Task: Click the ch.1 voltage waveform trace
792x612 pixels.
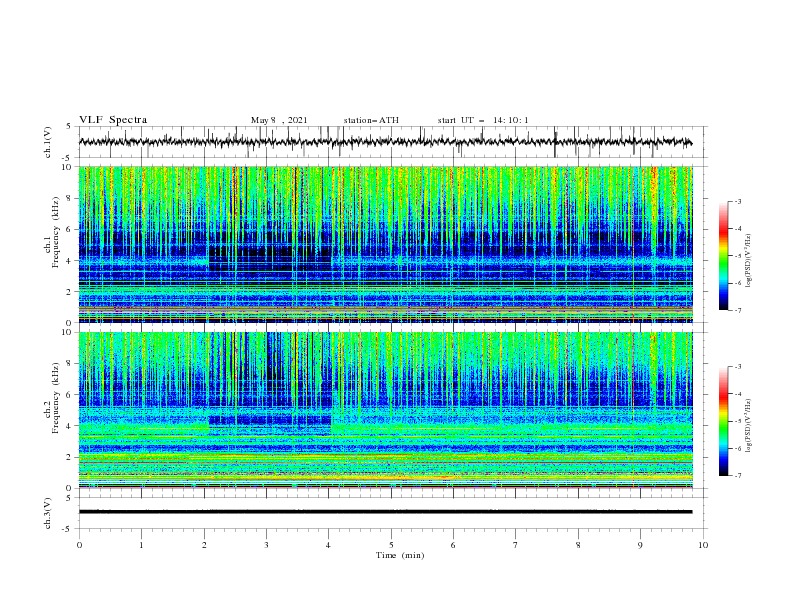Action: click(385, 142)
